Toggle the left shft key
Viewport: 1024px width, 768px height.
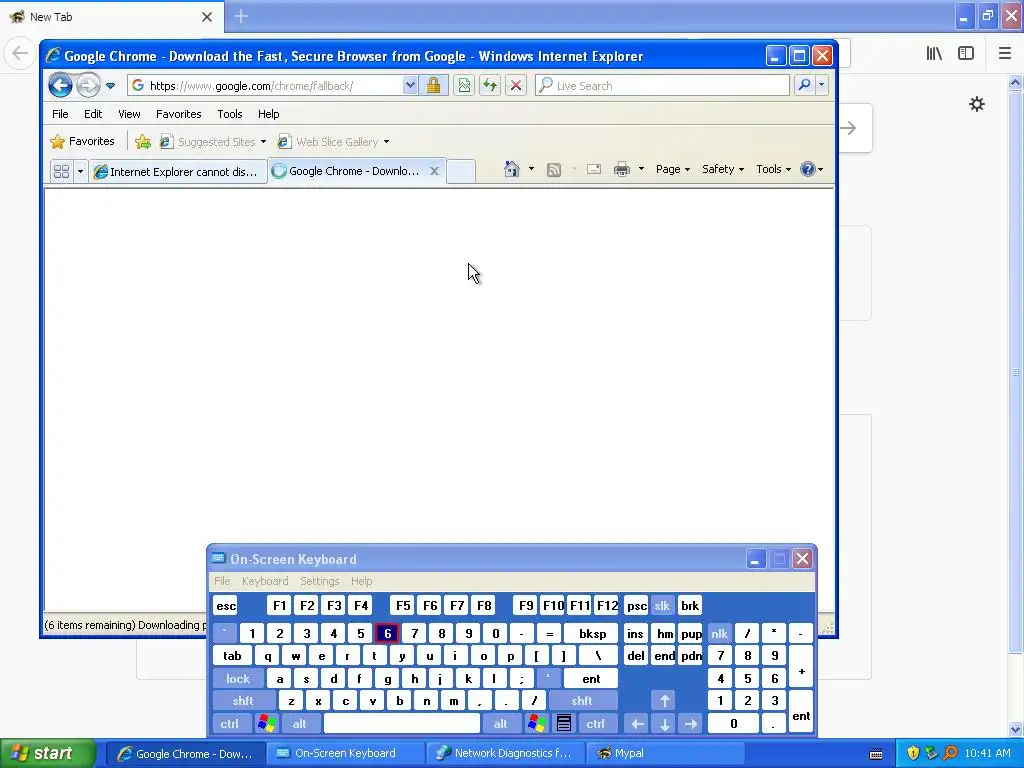(243, 701)
